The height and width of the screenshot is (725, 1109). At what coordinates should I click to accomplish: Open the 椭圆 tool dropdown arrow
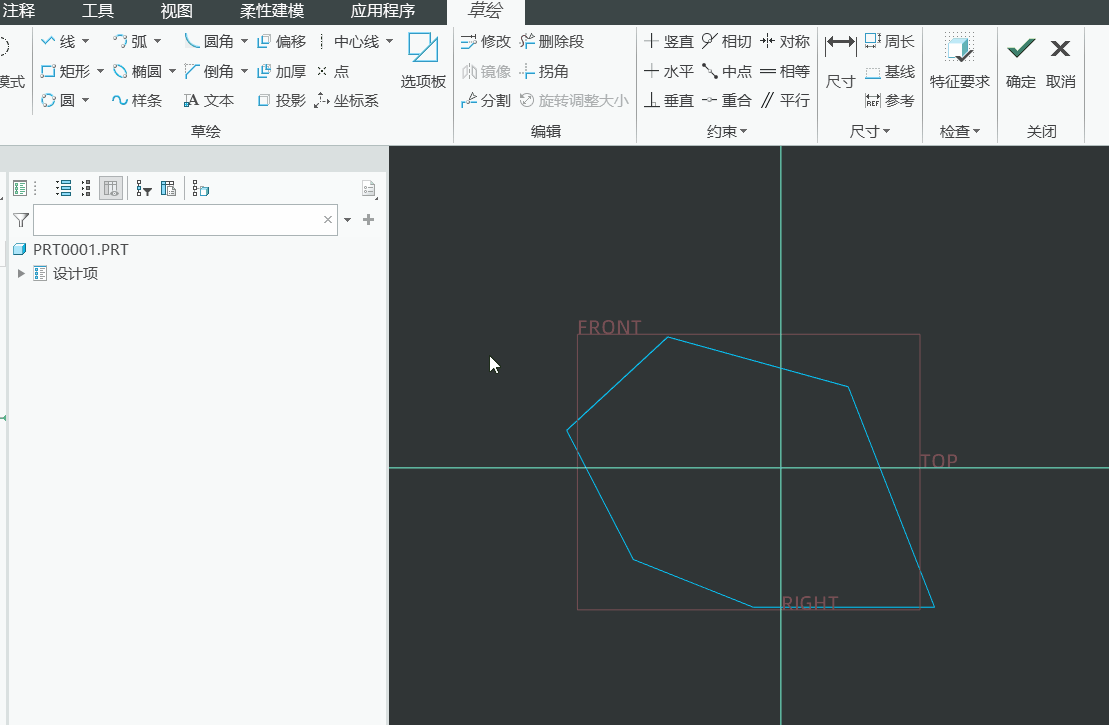click(x=172, y=71)
